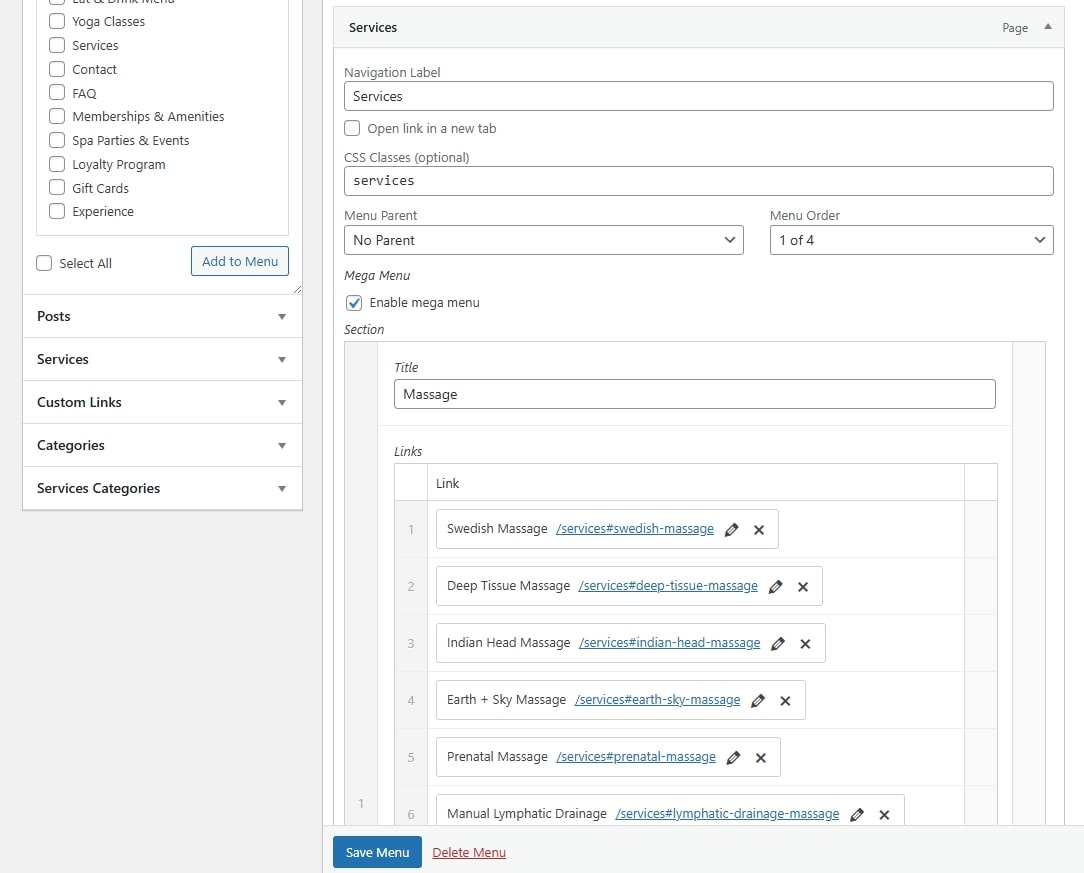
Task: Check the Yoga Classes page checkbox
Action: click(57, 21)
